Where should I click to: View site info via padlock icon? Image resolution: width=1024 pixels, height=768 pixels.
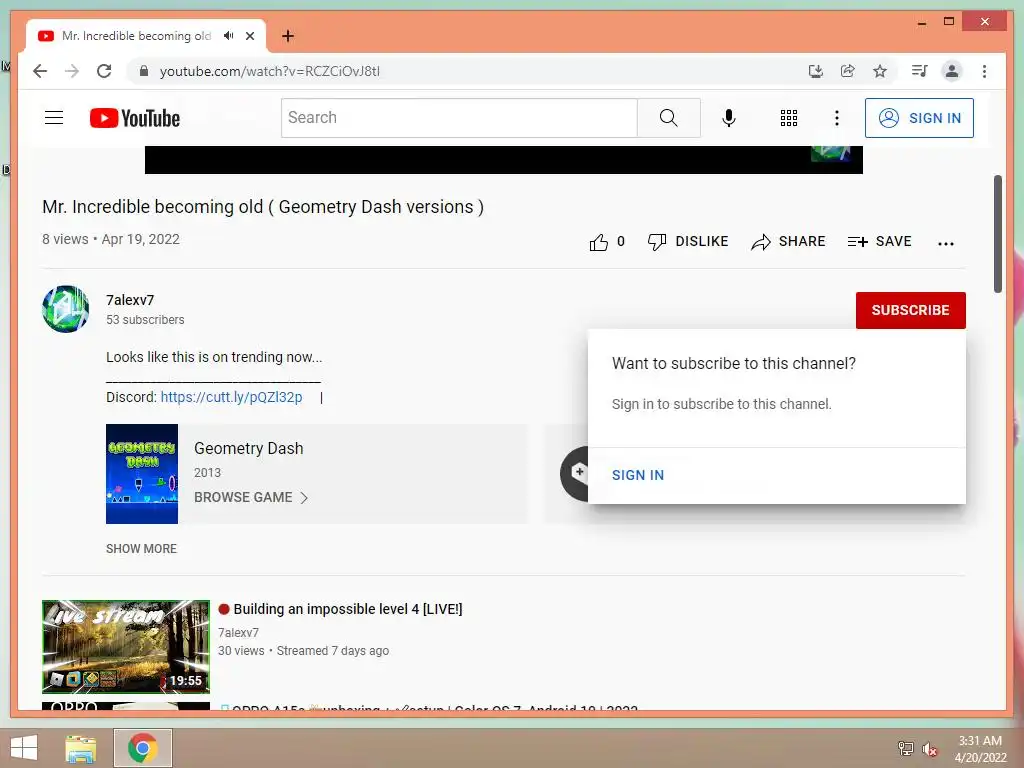[x=144, y=71]
